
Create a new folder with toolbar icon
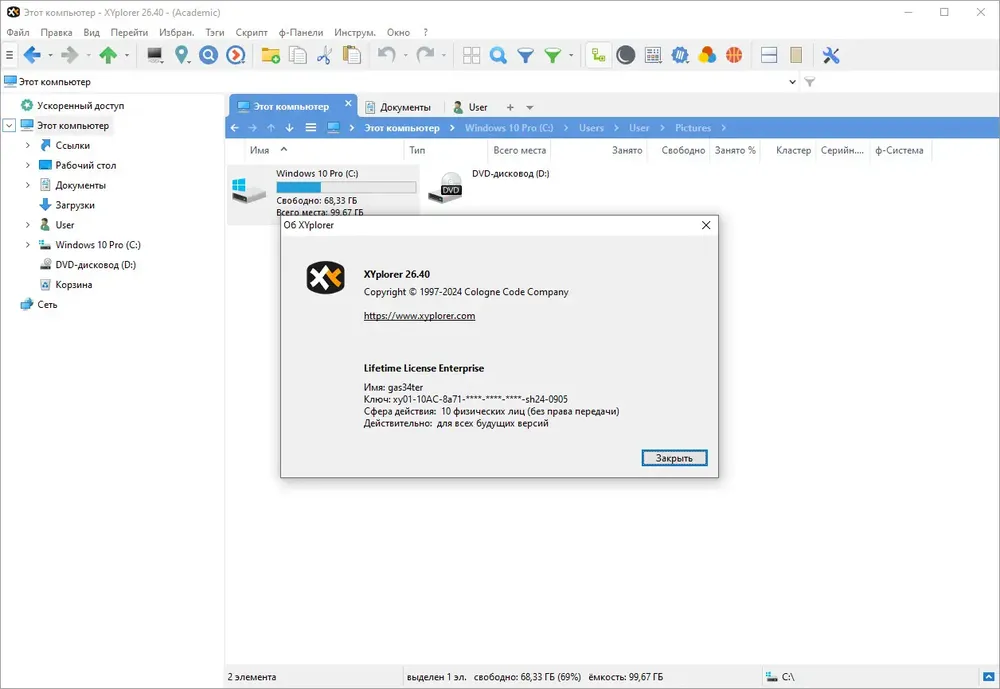pyautogui.click(x=270, y=56)
